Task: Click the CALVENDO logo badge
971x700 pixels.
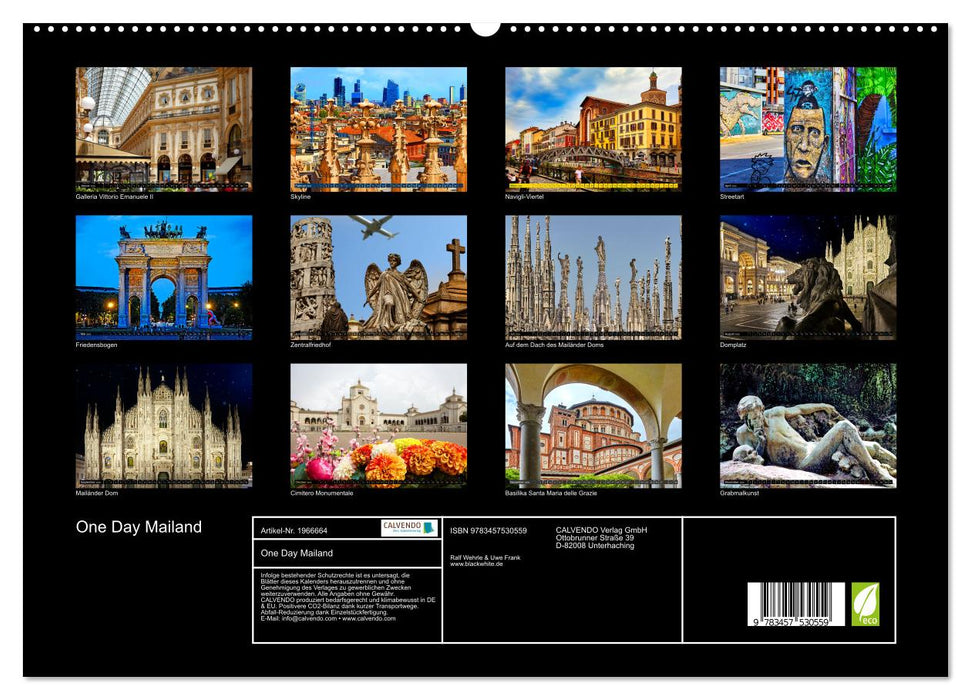Action: click(408, 528)
